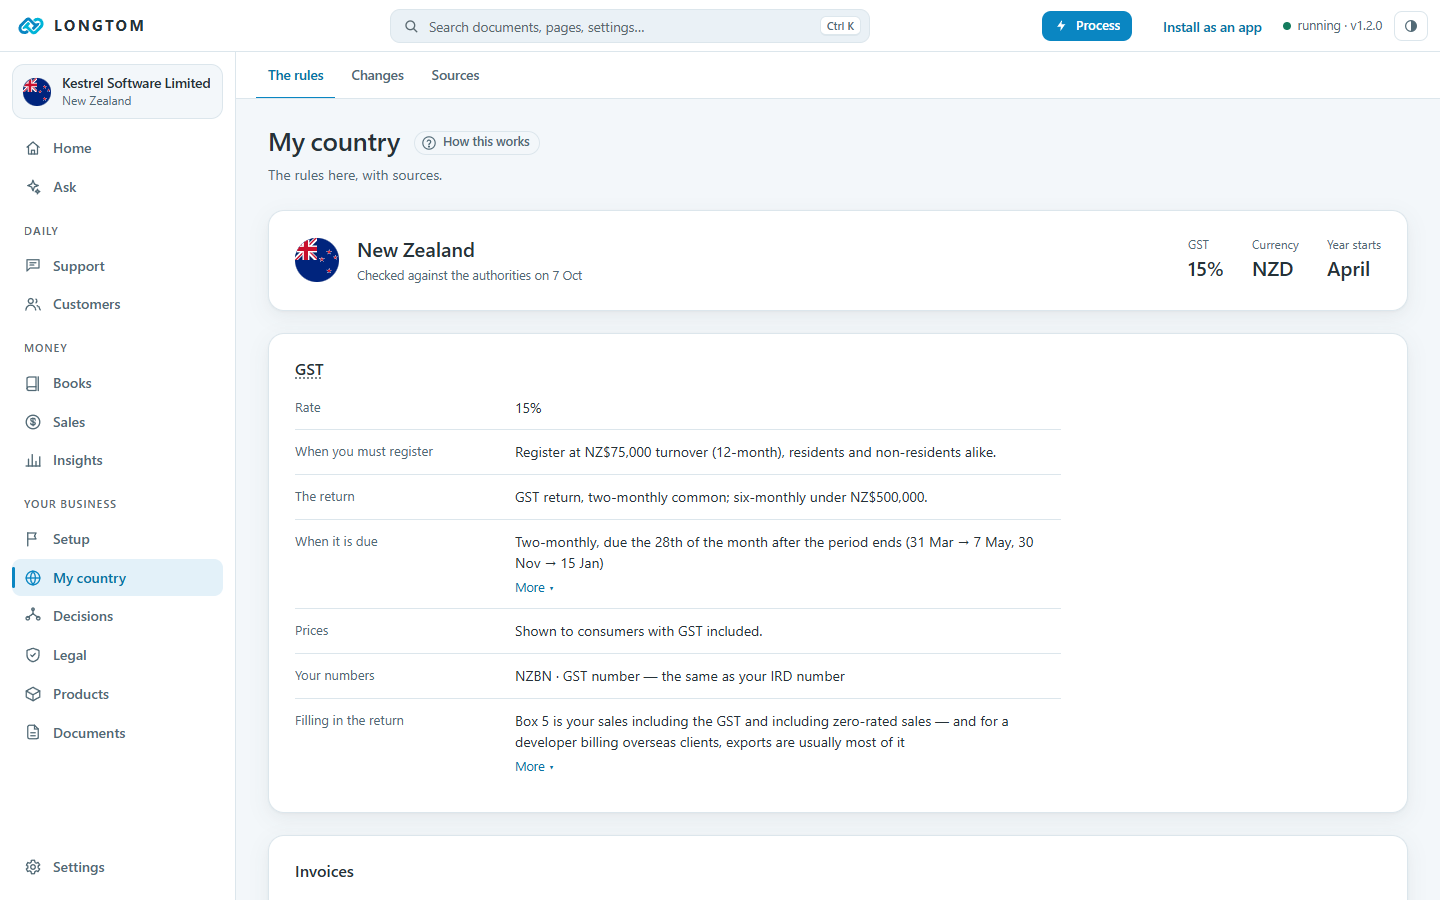Screen dimensions: 1440x900
Task: Click the Home house icon in sidebar
Action: click(33, 148)
